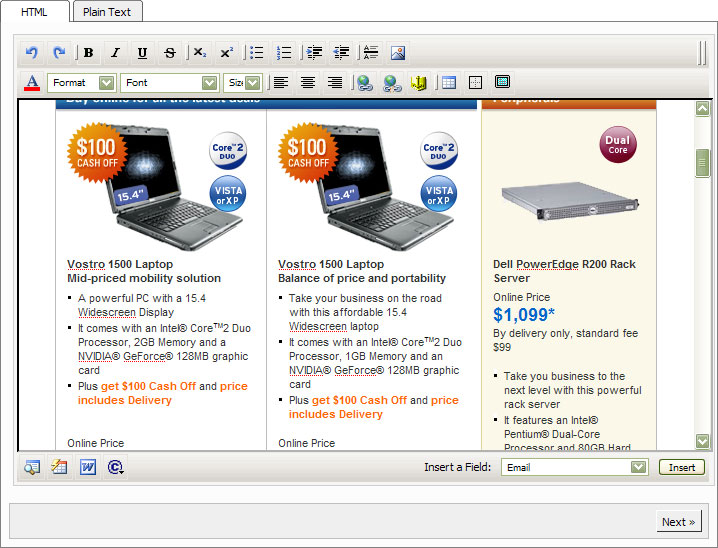Toggle strikethrough formatting
The image size is (718, 548).
[x=170, y=53]
